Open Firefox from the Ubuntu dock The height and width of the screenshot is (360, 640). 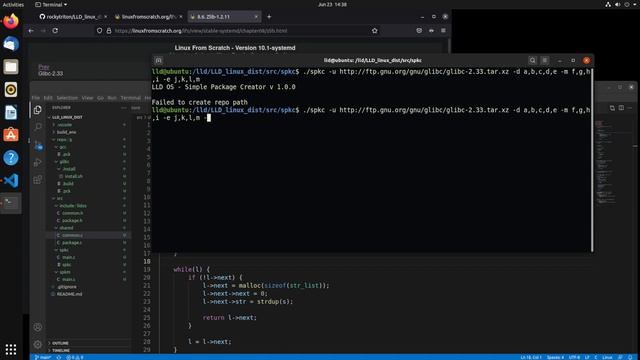(x=11, y=21)
